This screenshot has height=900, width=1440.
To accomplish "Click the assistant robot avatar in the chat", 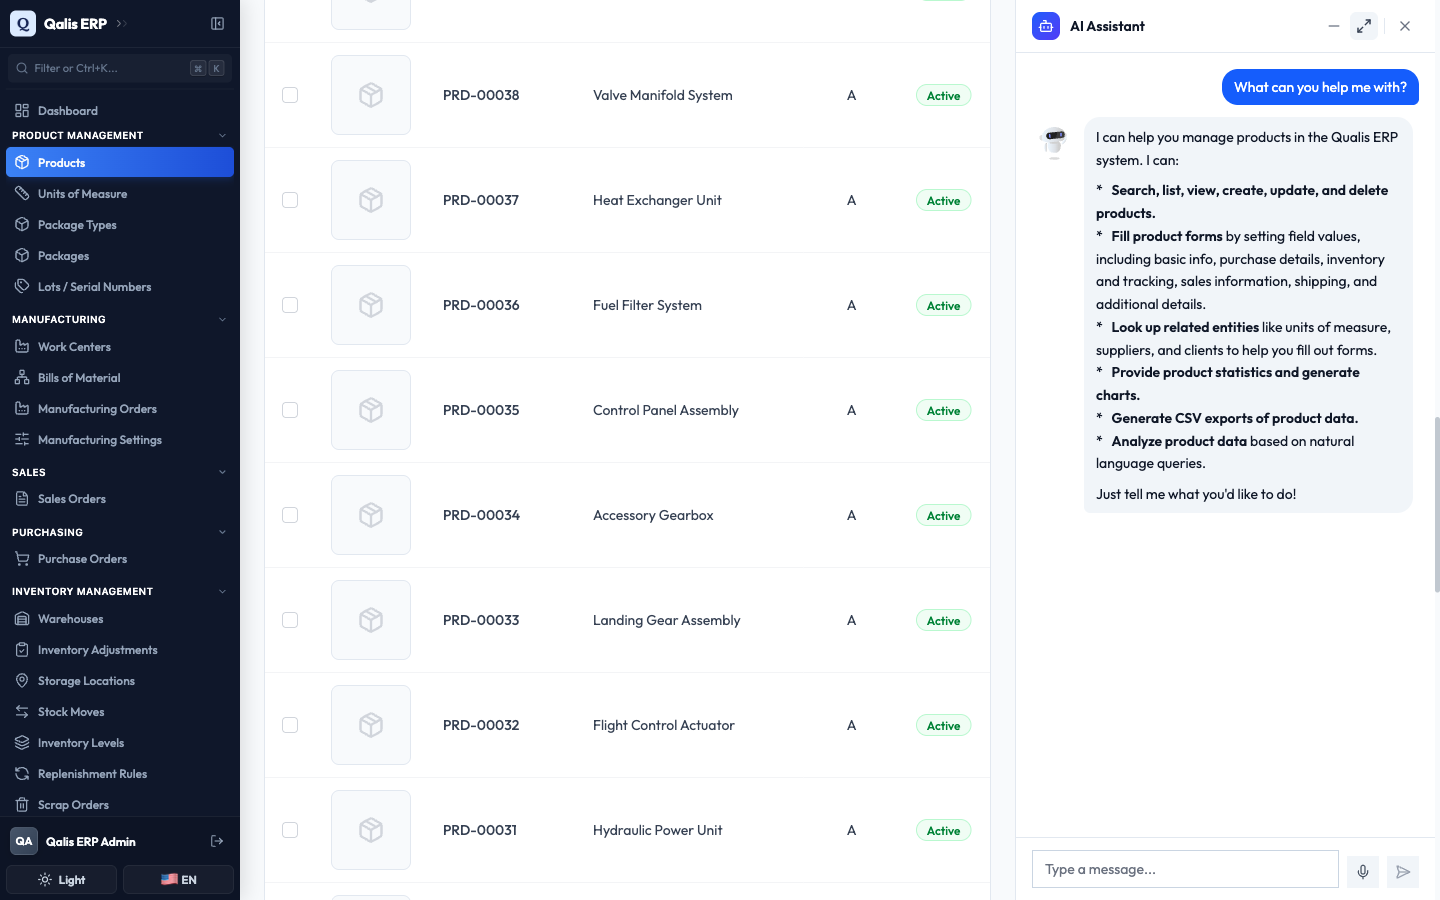I will click(x=1054, y=143).
